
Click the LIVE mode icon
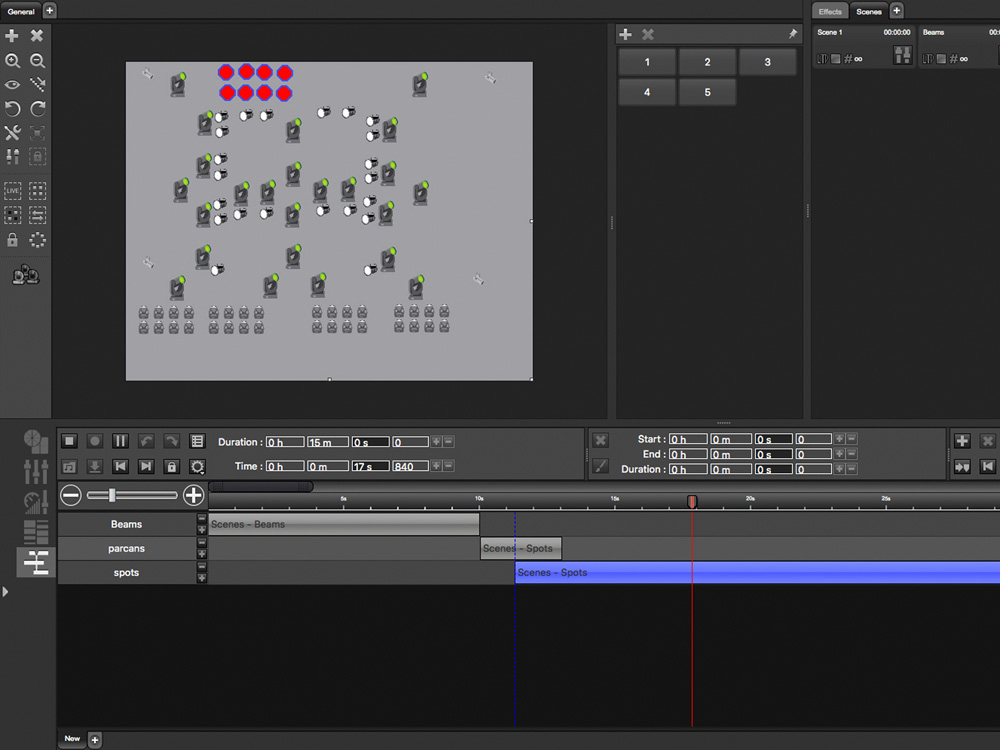click(12, 190)
